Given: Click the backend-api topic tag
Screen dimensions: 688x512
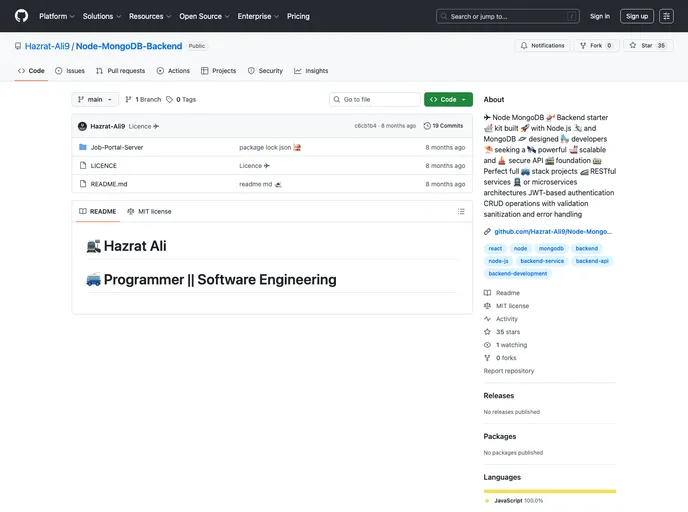Looking at the screenshot, I should [x=592, y=261].
